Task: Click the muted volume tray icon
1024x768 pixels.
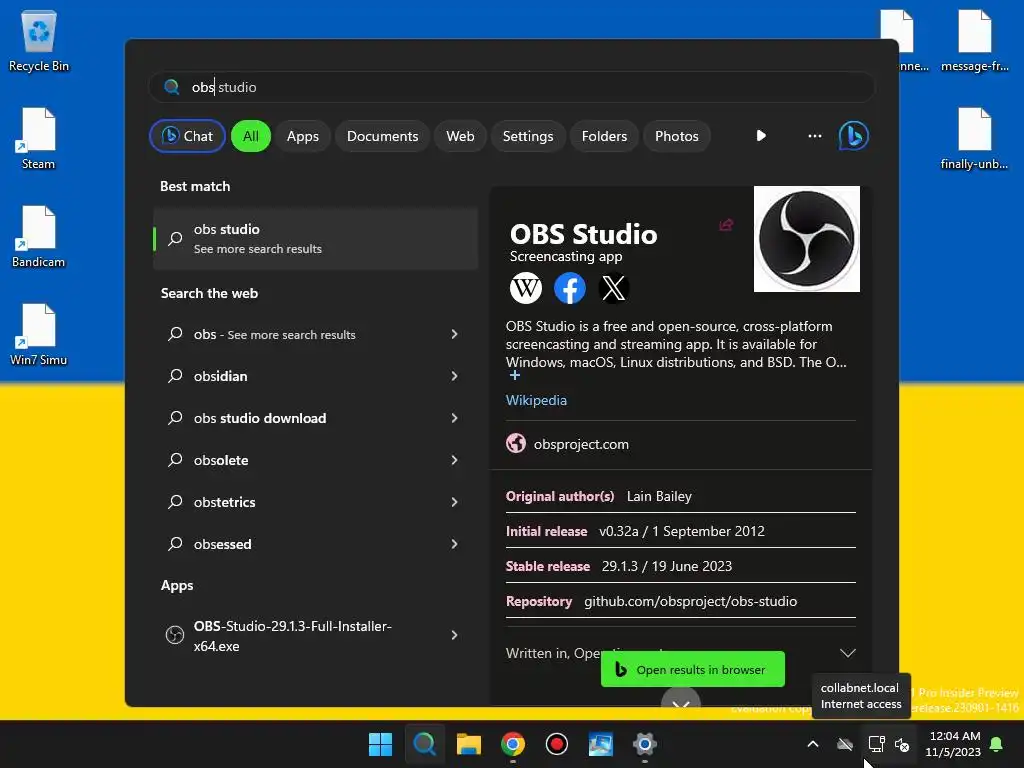Action: [903, 744]
